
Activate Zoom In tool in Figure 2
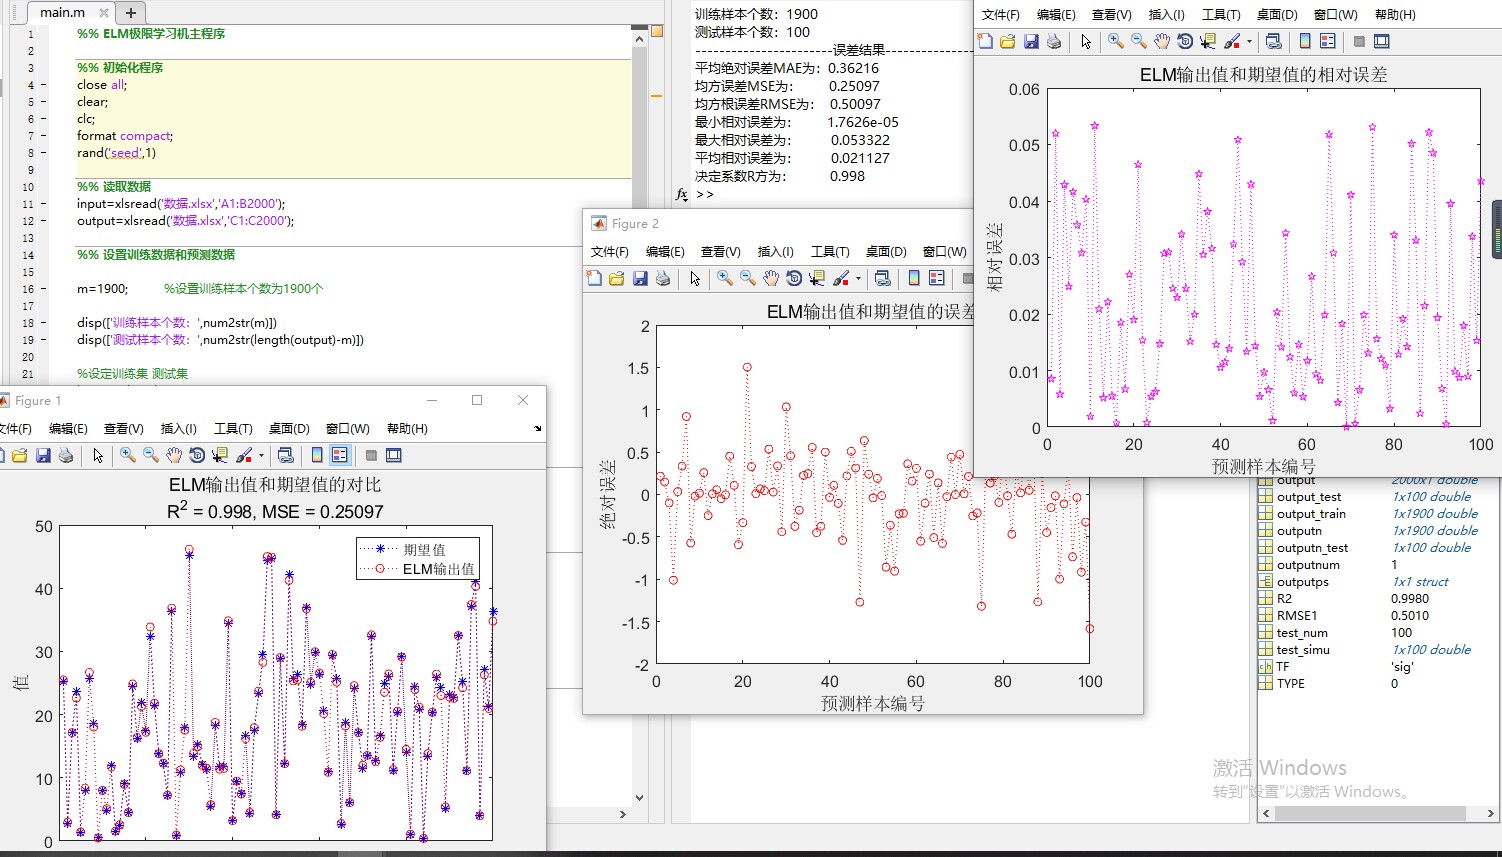(x=725, y=278)
